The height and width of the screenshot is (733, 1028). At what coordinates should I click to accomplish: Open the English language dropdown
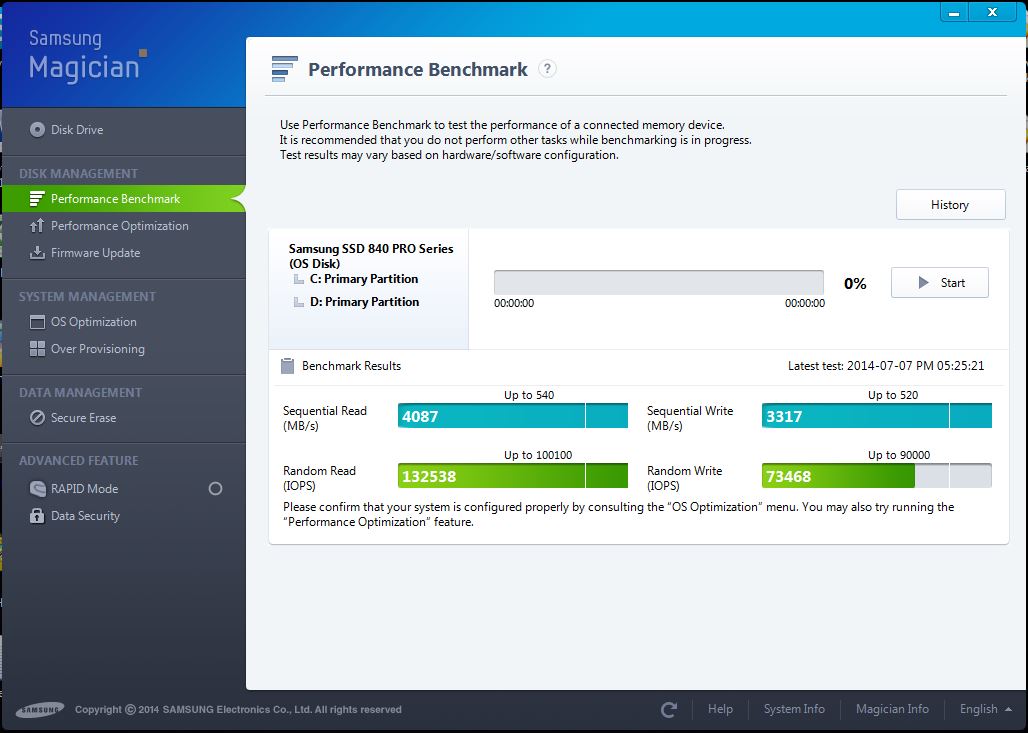point(986,709)
